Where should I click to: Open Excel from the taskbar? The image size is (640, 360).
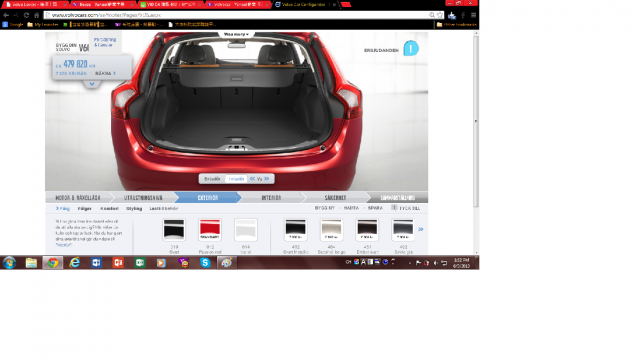point(140,262)
